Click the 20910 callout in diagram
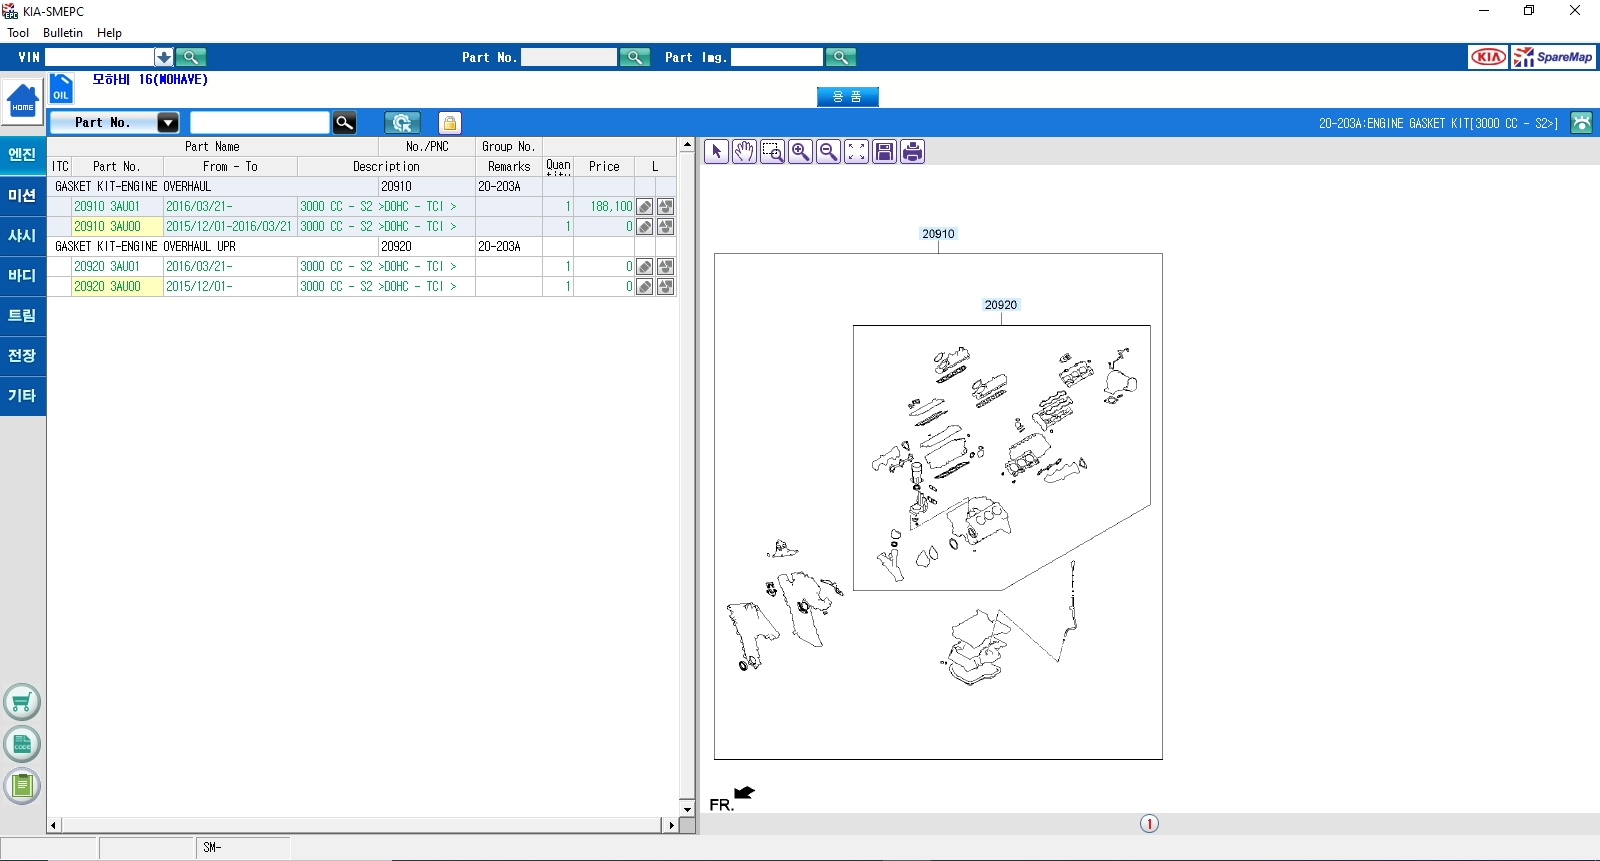Screen dimensions: 1600x861 [x=938, y=234]
